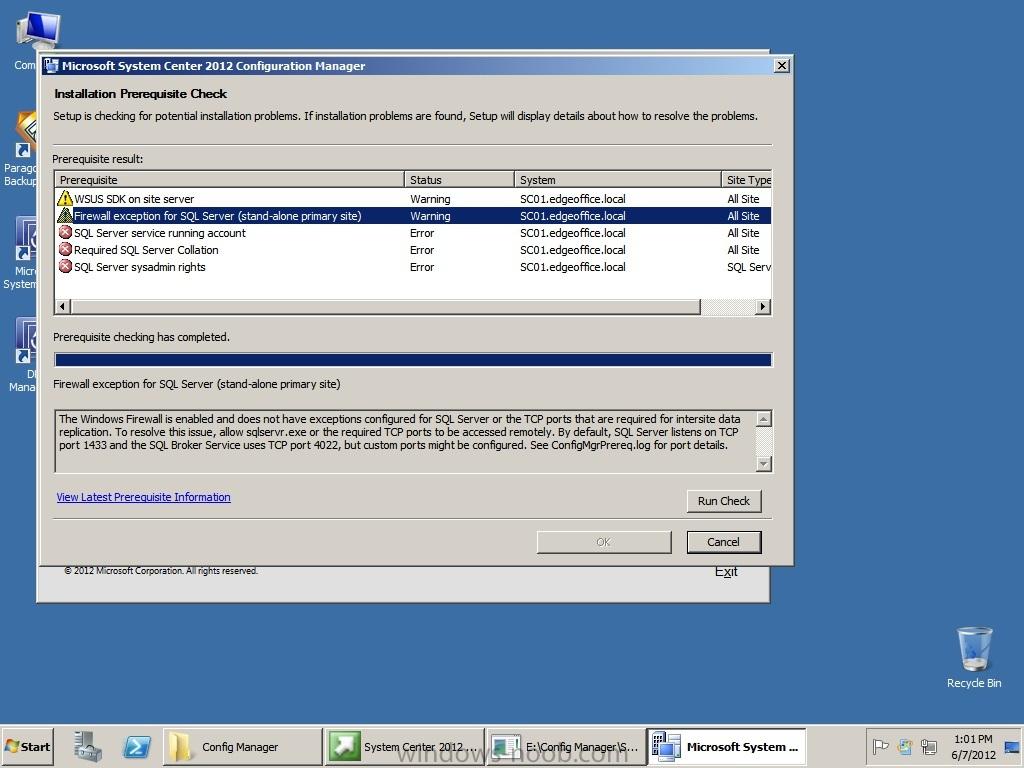Screen dimensions: 1024x768
Task: Click SQL Serv site type cell
Action: coord(748,266)
